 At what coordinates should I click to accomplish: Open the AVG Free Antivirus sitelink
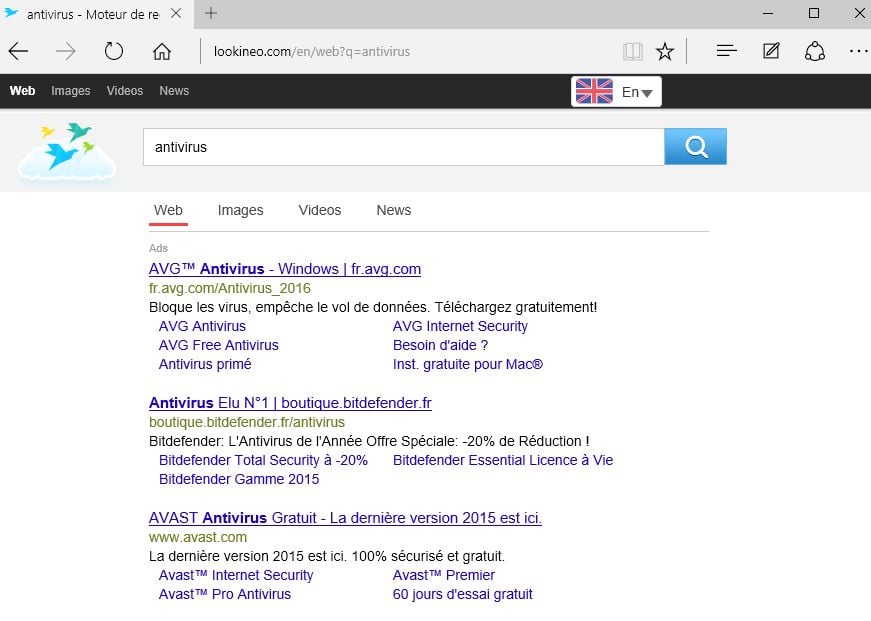[218, 345]
